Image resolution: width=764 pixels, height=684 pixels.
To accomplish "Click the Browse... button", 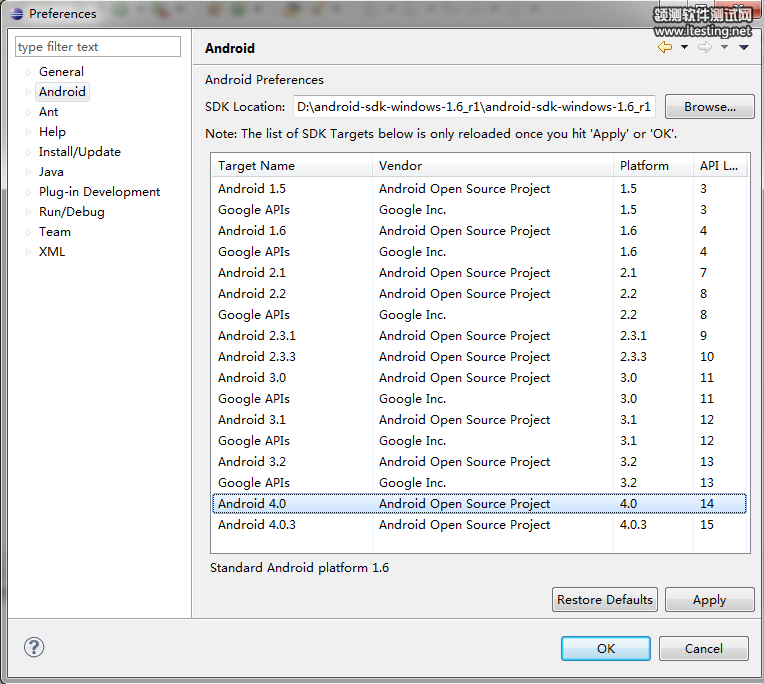I will pos(709,107).
